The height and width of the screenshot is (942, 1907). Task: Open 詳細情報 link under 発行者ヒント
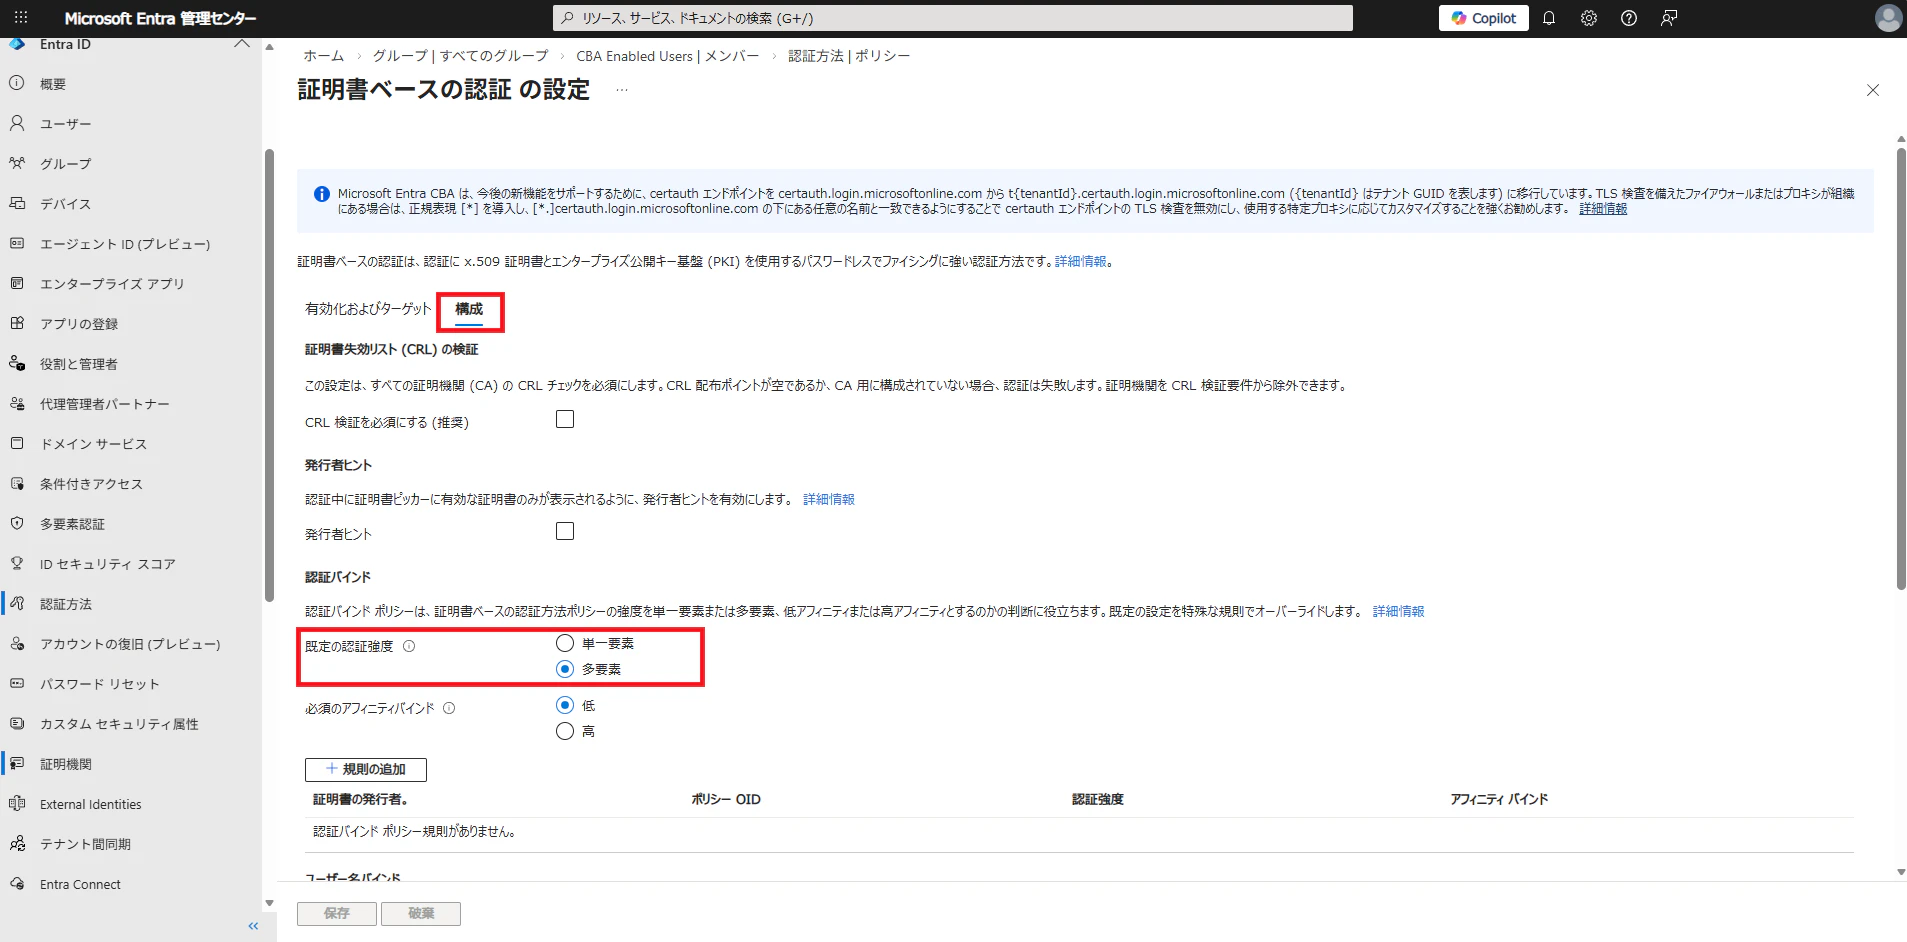(829, 499)
